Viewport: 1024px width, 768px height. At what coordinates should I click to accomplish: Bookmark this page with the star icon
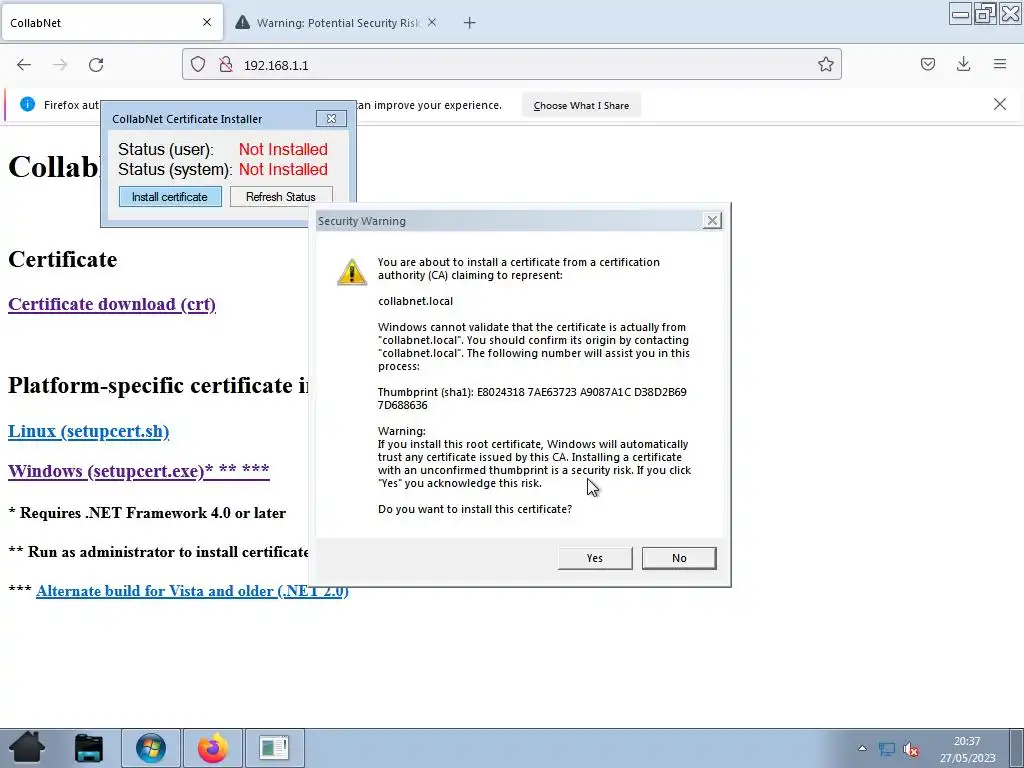[825, 64]
